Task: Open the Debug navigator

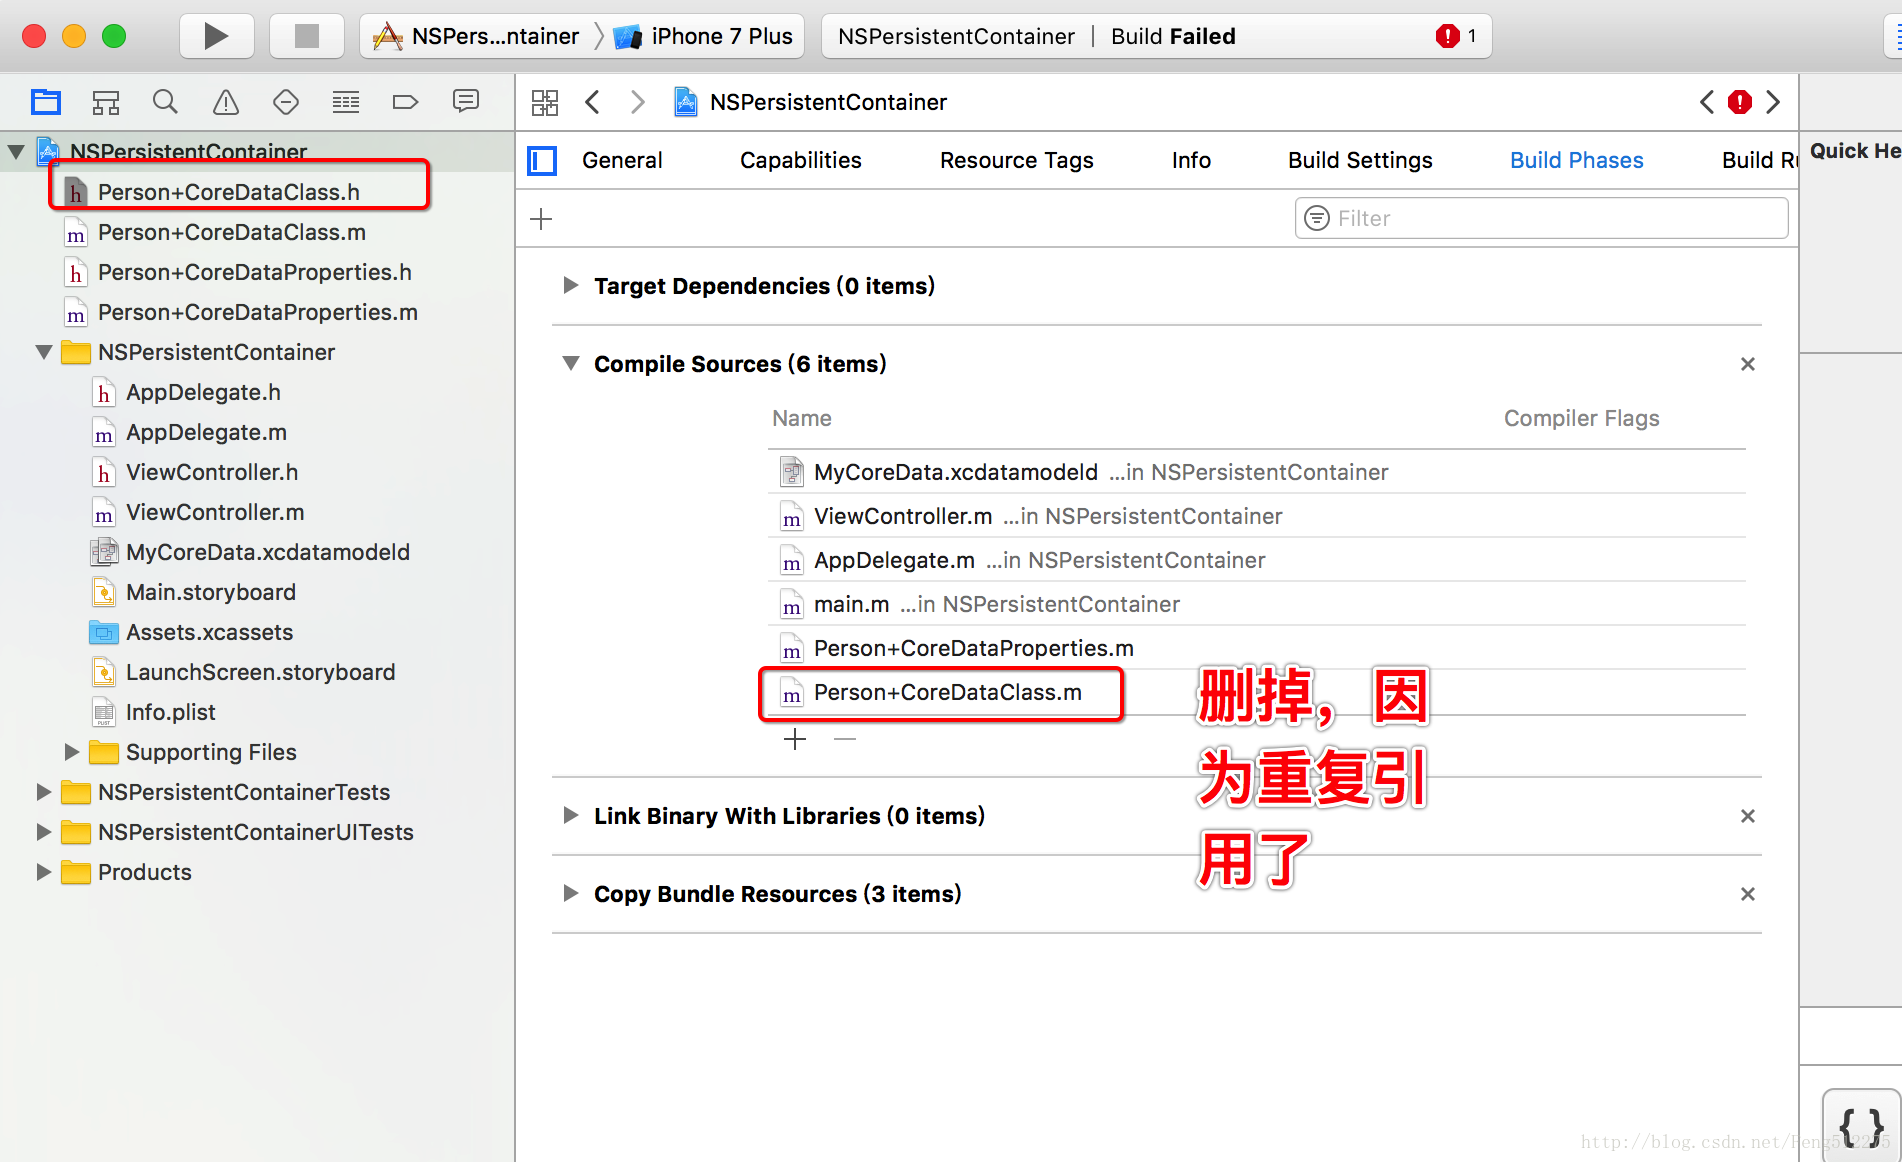Action: click(346, 102)
